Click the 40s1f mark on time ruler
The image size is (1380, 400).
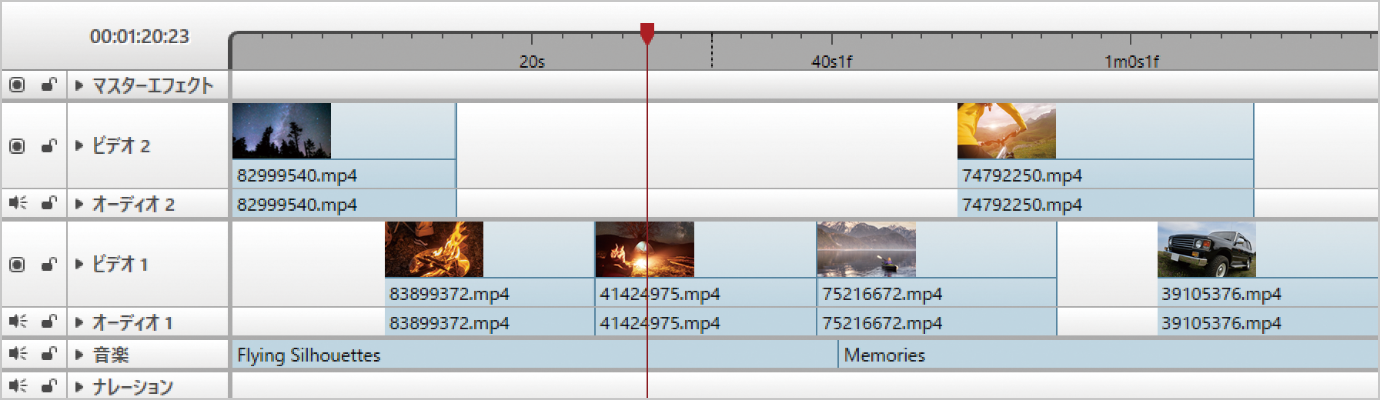tap(832, 61)
